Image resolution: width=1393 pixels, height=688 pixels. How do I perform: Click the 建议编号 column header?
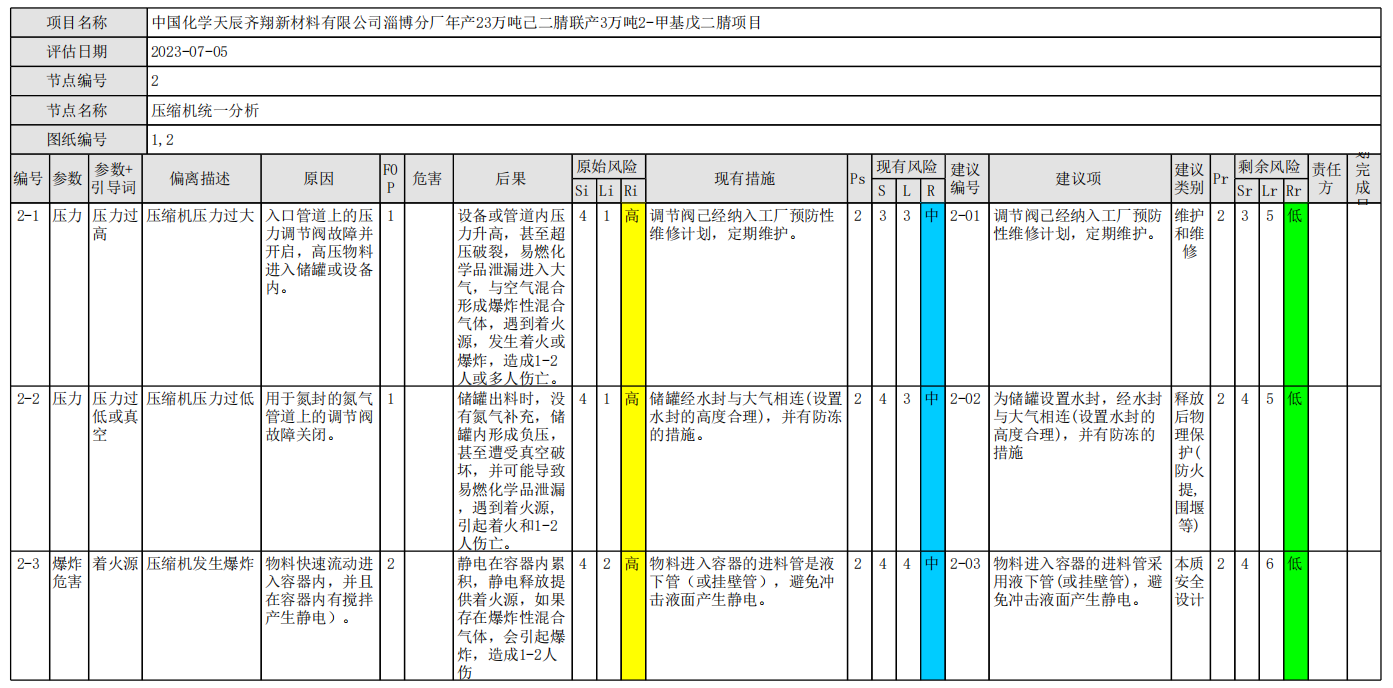[966, 179]
